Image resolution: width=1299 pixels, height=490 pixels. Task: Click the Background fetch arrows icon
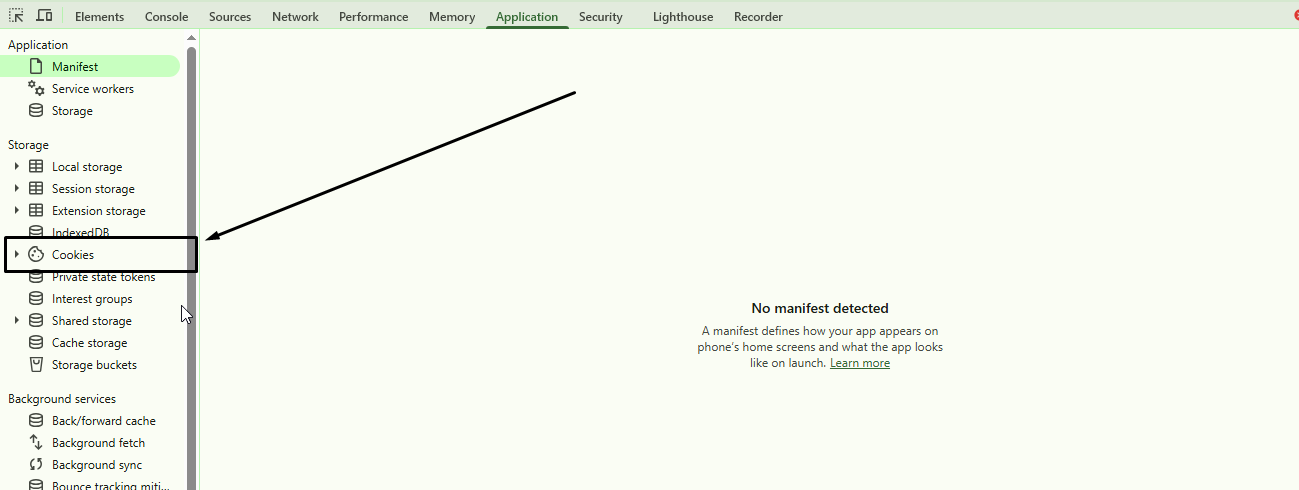tap(36, 443)
